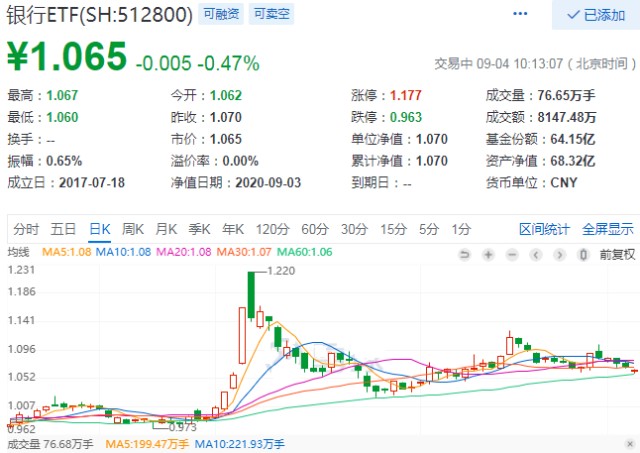
Task: Click the 净值日期 2020-09-03
Action: click(x=268, y=182)
